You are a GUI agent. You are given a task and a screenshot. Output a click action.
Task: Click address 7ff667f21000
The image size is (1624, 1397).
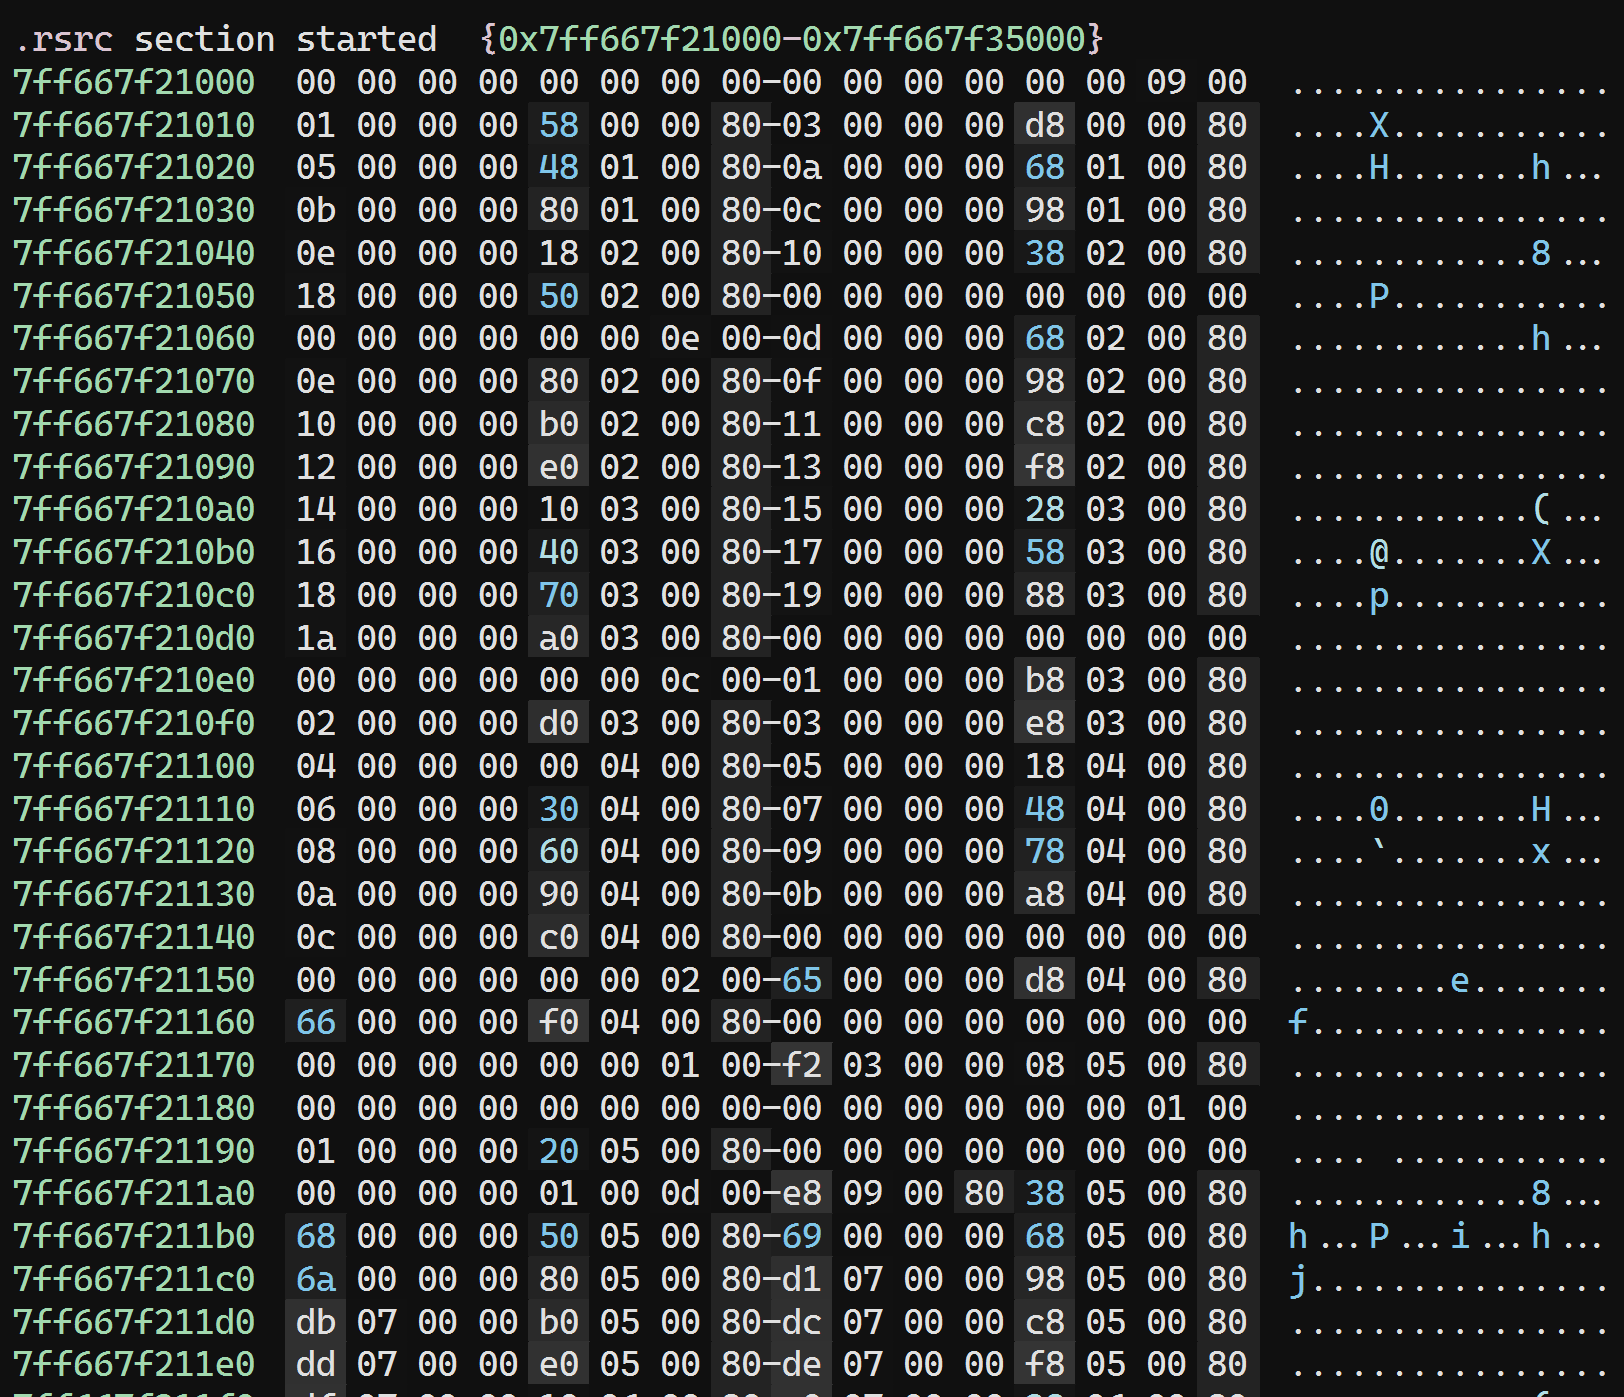(x=134, y=82)
